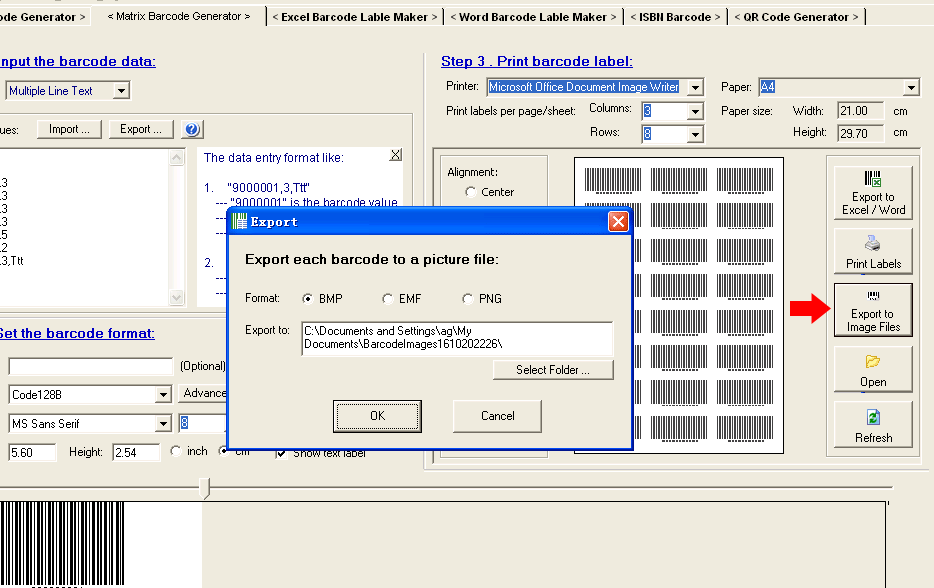This screenshot has height=588, width=934.
Task: Select the BMP format radio button
Action: [x=310, y=298]
